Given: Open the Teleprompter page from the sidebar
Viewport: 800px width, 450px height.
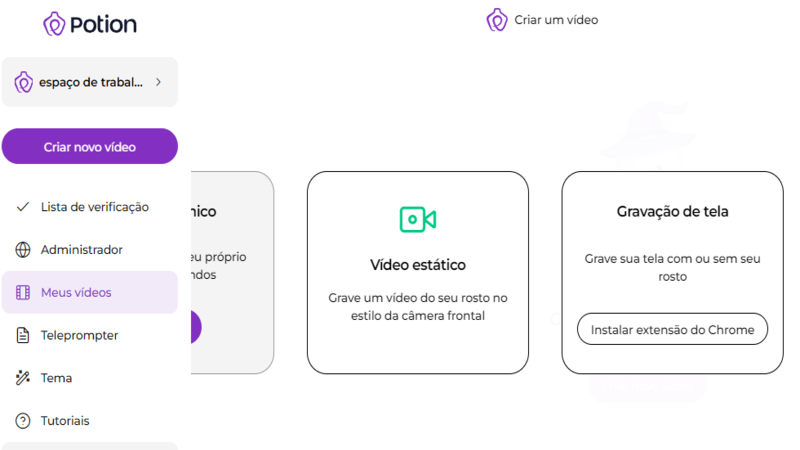Looking at the screenshot, I should 79,336.
